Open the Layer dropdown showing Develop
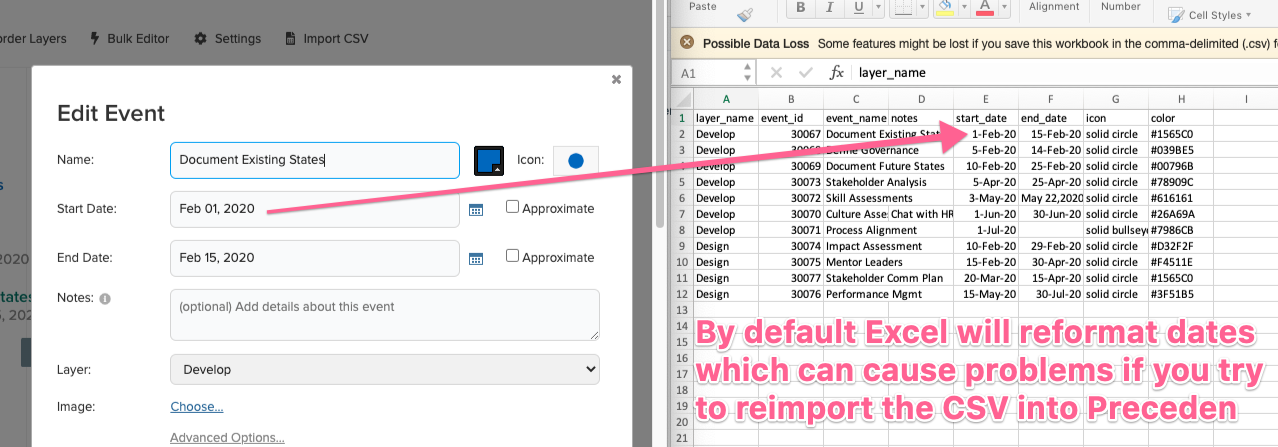 (385, 369)
